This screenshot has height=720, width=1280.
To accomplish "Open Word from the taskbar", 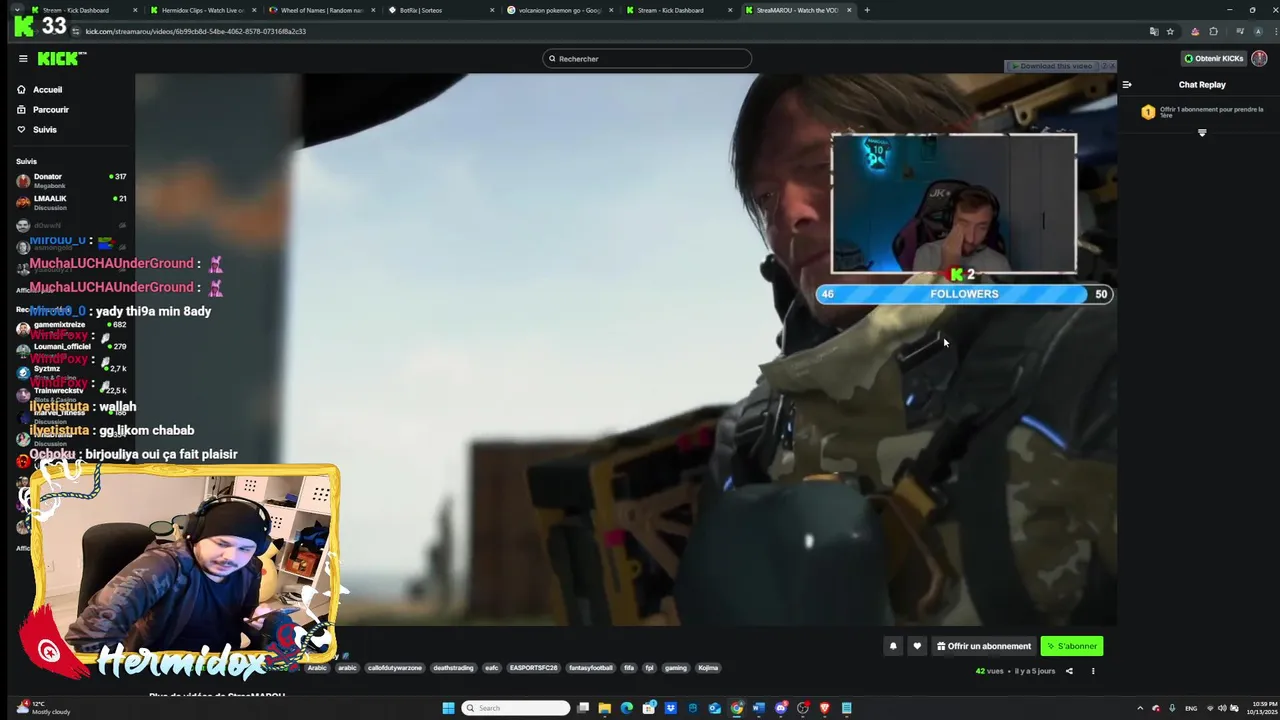I will (759, 708).
